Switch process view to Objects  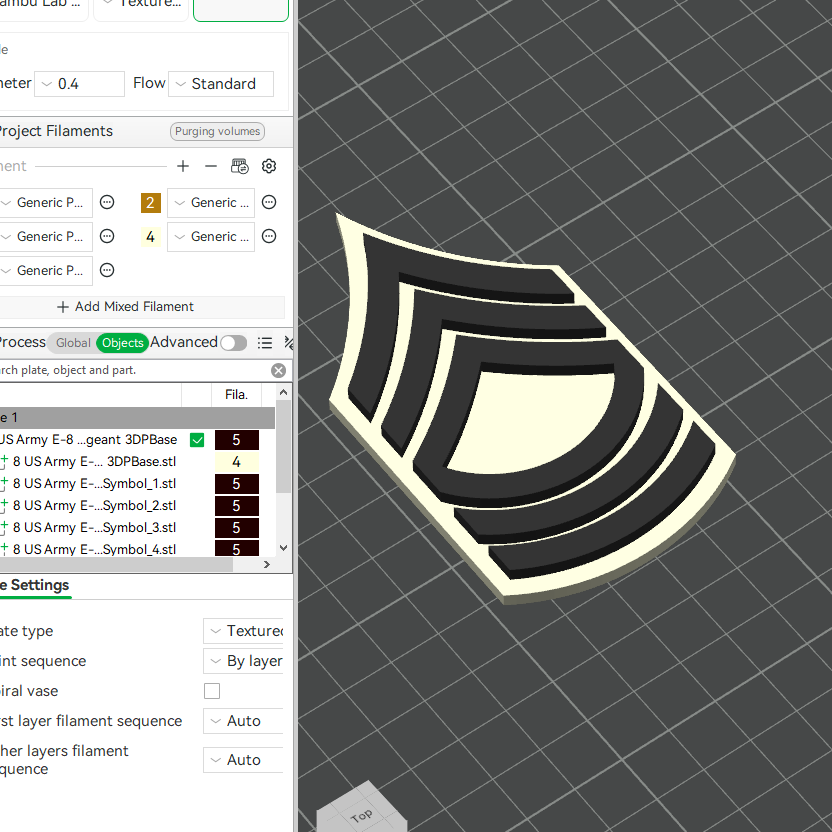(123, 343)
